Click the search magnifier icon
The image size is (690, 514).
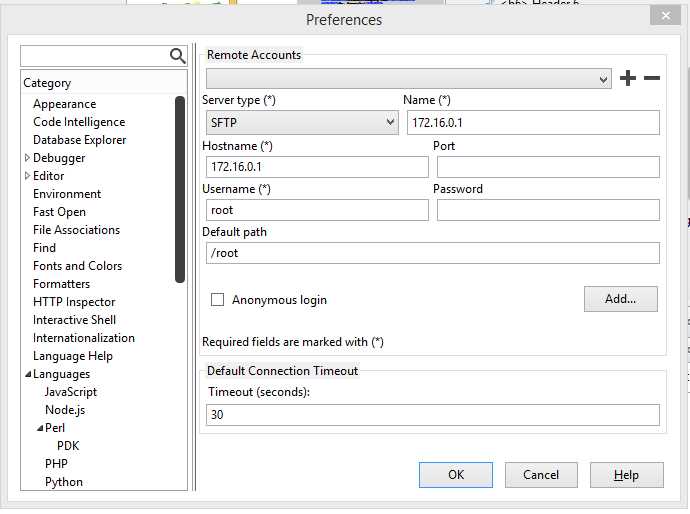[x=177, y=56]
